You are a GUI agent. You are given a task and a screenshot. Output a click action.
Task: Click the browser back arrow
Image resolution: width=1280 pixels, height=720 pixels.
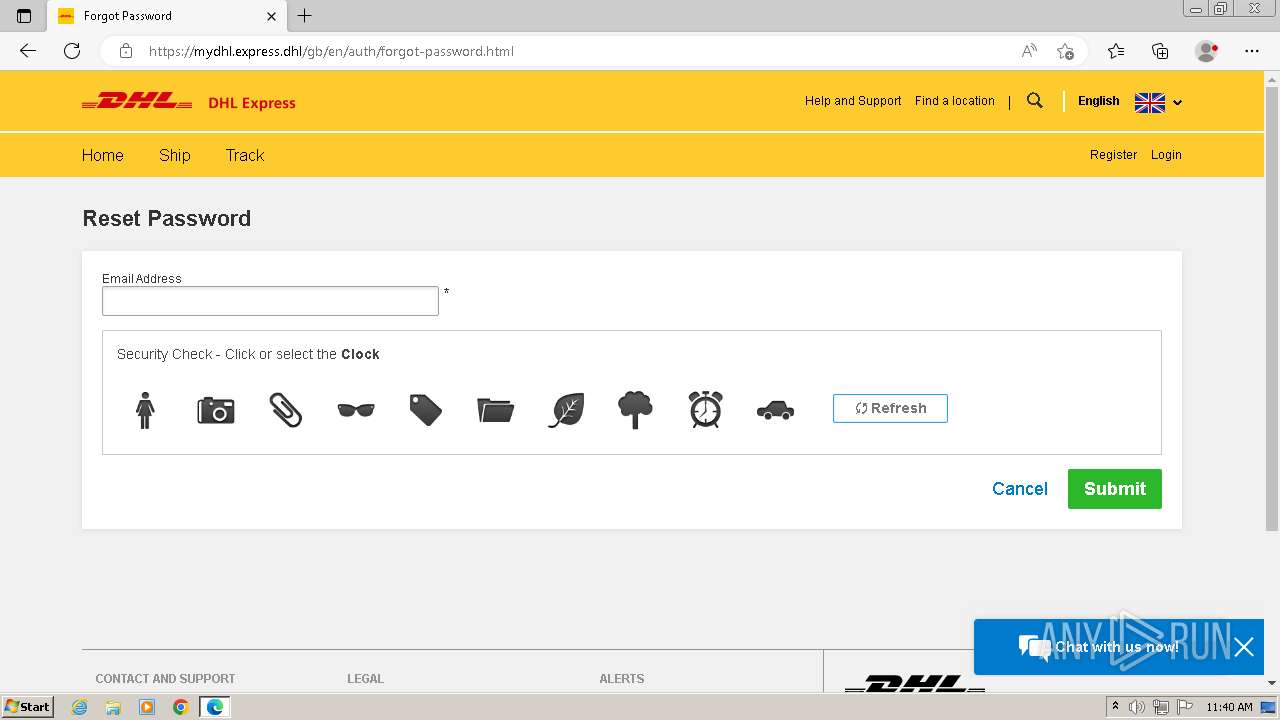pyautogui.click(x=28, y=51)
